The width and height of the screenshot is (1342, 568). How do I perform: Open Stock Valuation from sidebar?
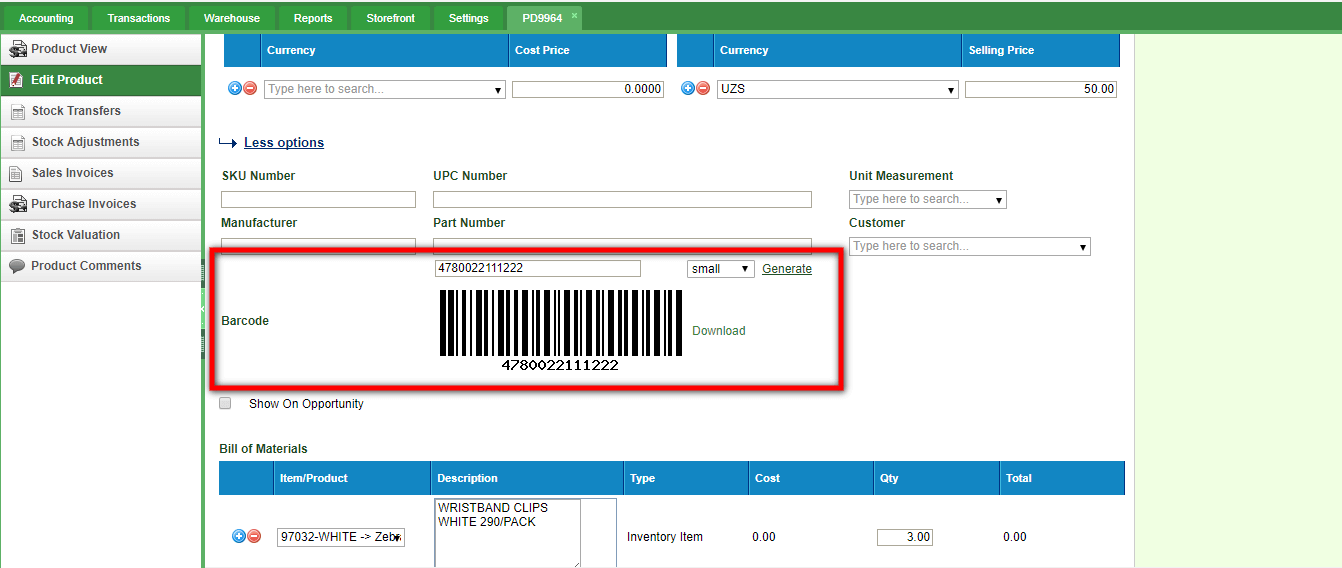(101, 235)
